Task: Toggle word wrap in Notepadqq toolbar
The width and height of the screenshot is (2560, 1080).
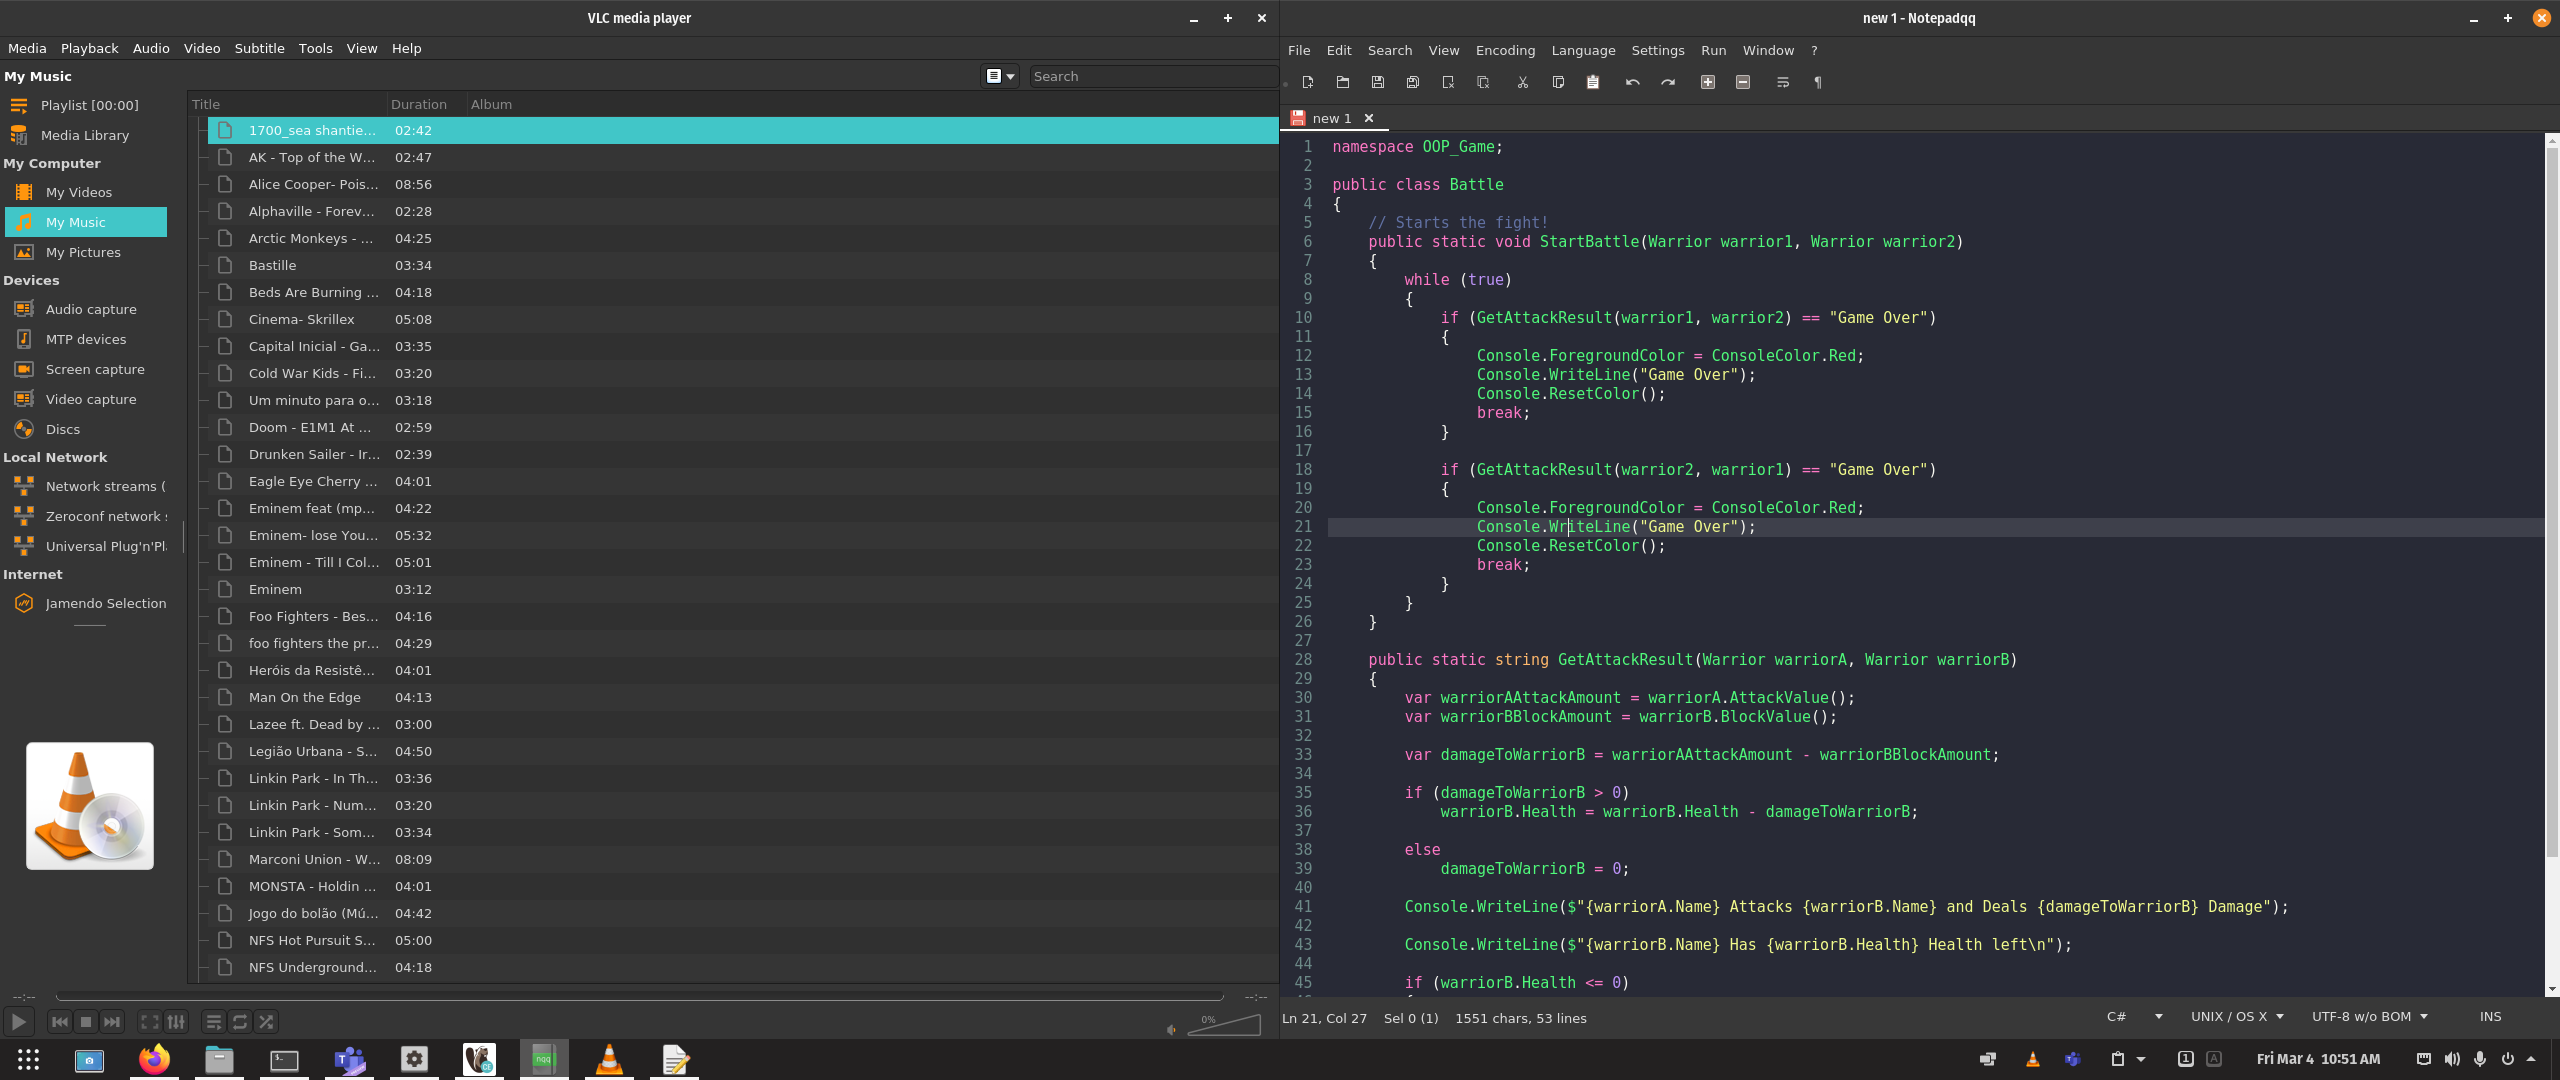Action: coord(1782,82)
